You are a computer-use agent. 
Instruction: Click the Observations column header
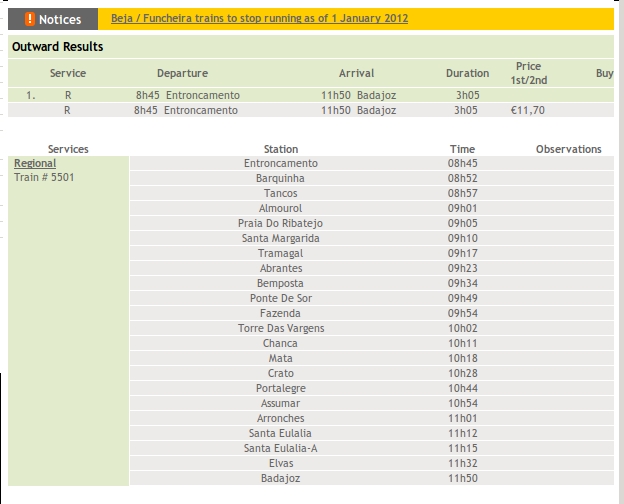(568, 149)
